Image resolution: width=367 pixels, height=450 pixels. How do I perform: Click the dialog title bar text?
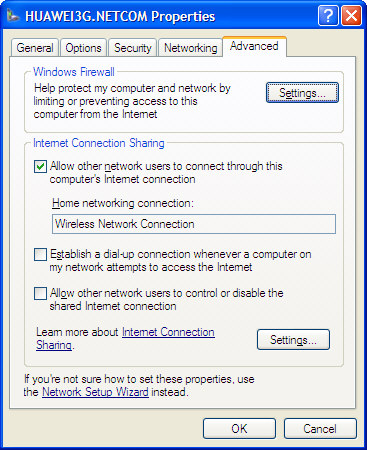coord(120,16)
